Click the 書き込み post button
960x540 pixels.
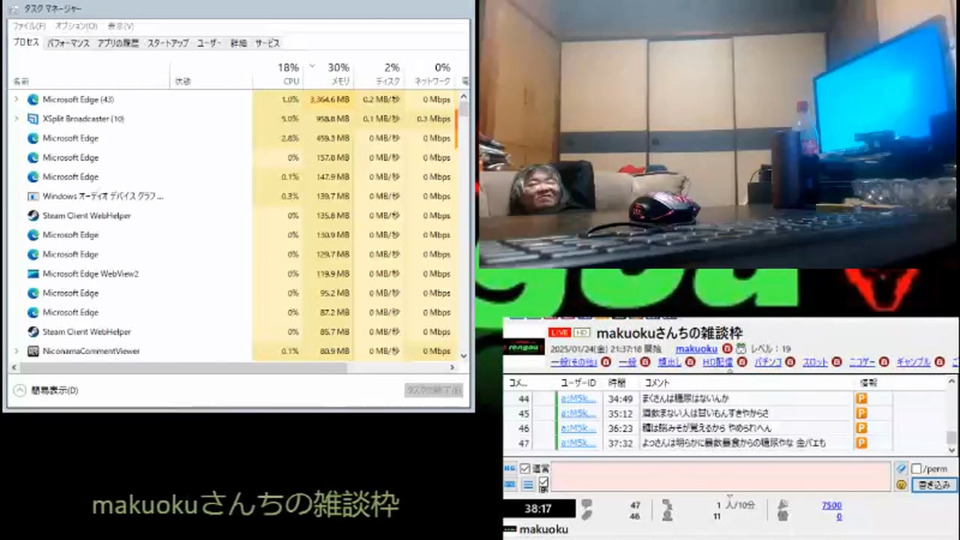(x=934, y=485)
